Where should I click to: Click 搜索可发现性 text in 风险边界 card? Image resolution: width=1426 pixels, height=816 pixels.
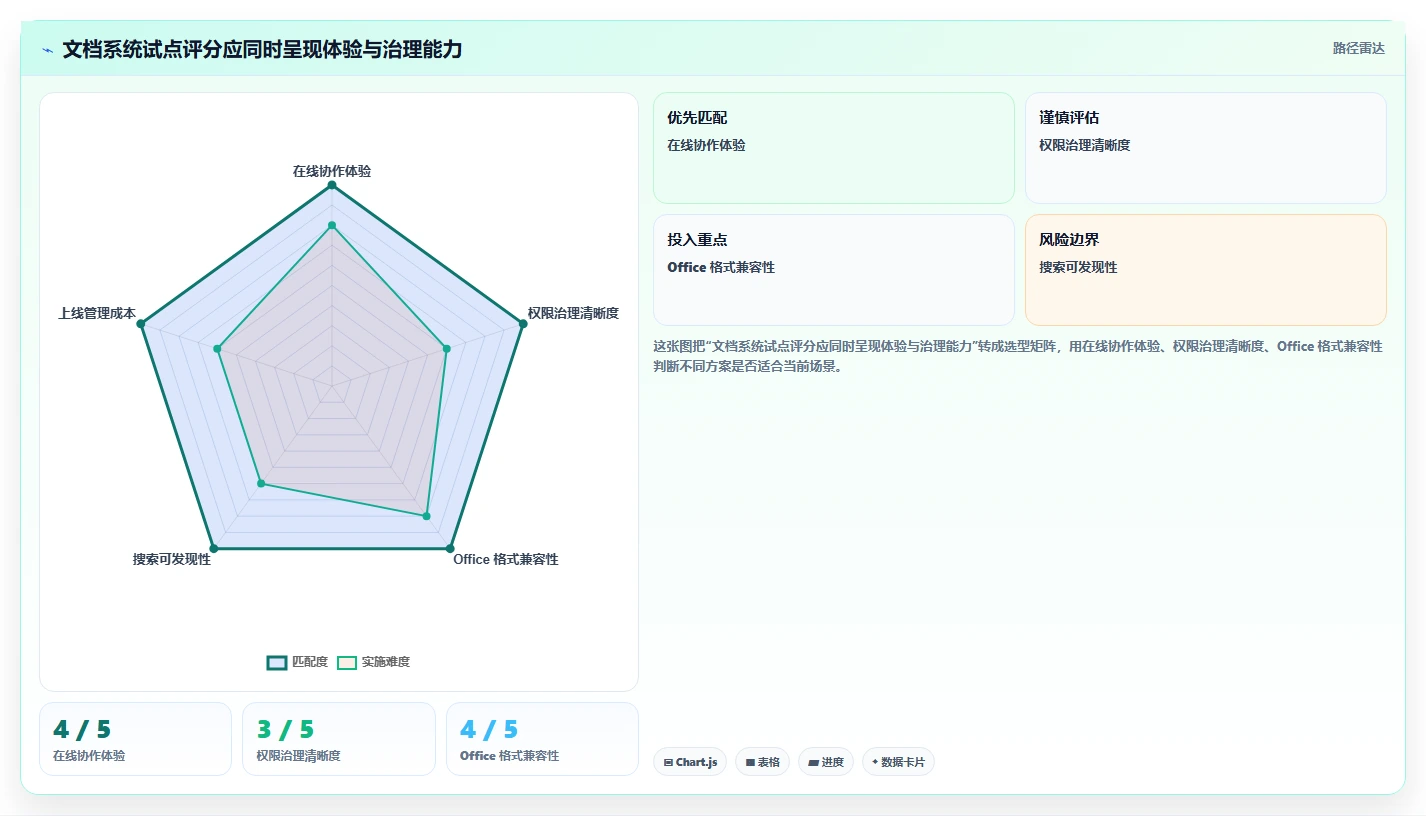coord(1078,267)
